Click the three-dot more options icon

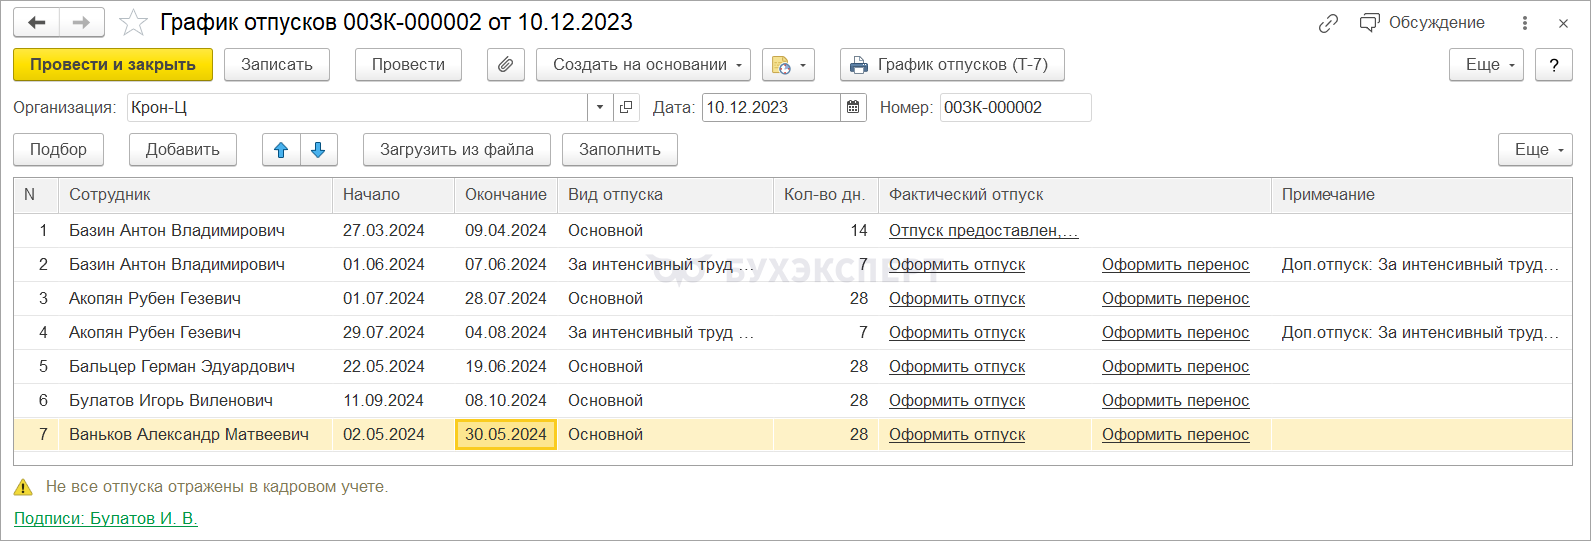[1524, 23]
